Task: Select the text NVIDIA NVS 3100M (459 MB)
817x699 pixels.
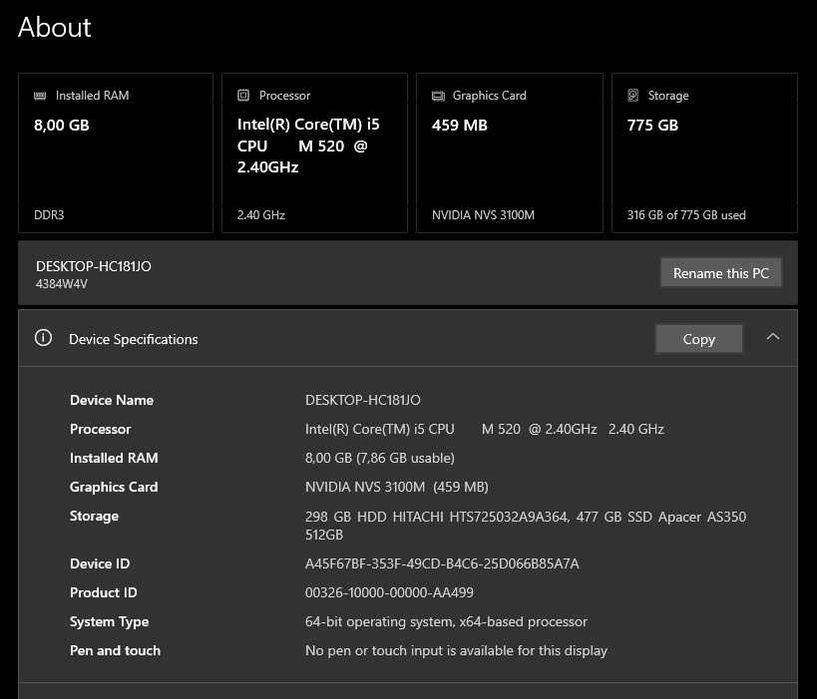Action: [x=397, y=487]
